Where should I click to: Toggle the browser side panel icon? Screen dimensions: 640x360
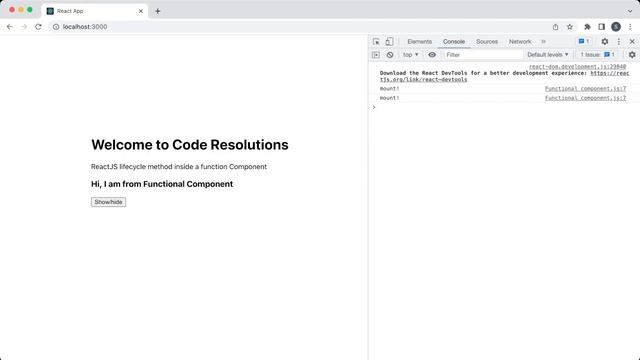(602, 27)
